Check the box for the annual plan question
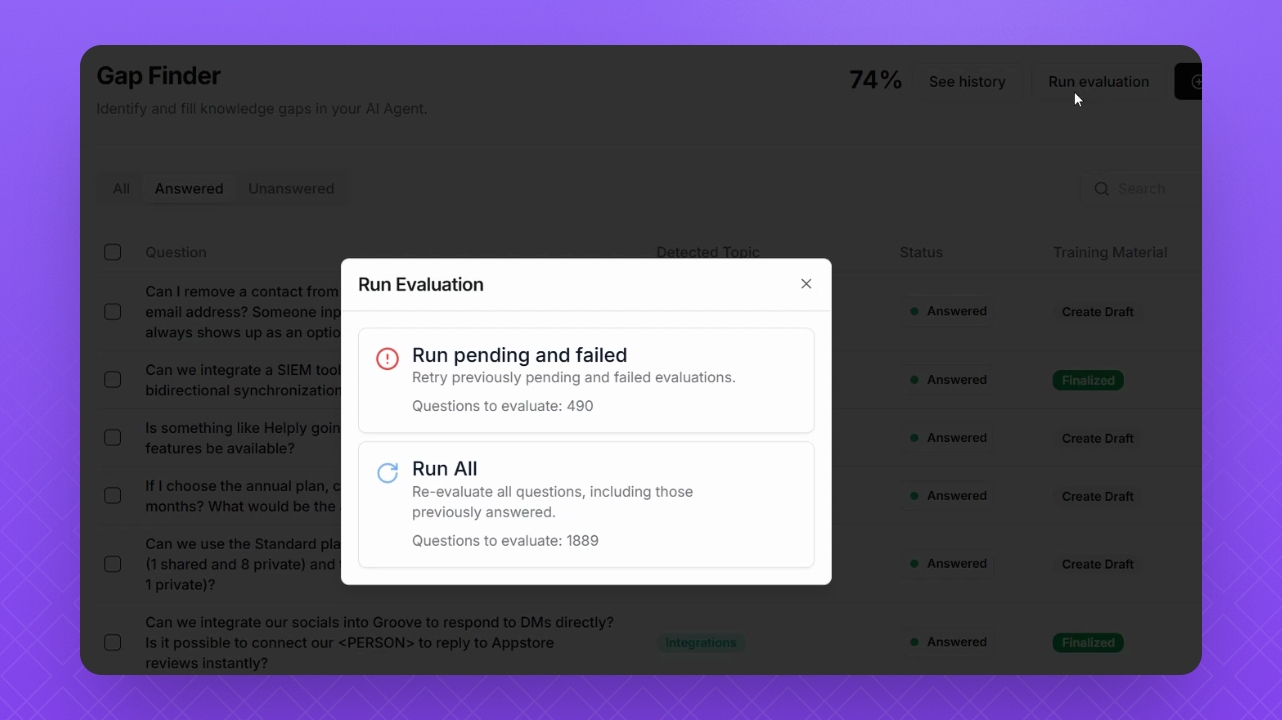Screen dimensions: 1282x720 click(113, 496)
